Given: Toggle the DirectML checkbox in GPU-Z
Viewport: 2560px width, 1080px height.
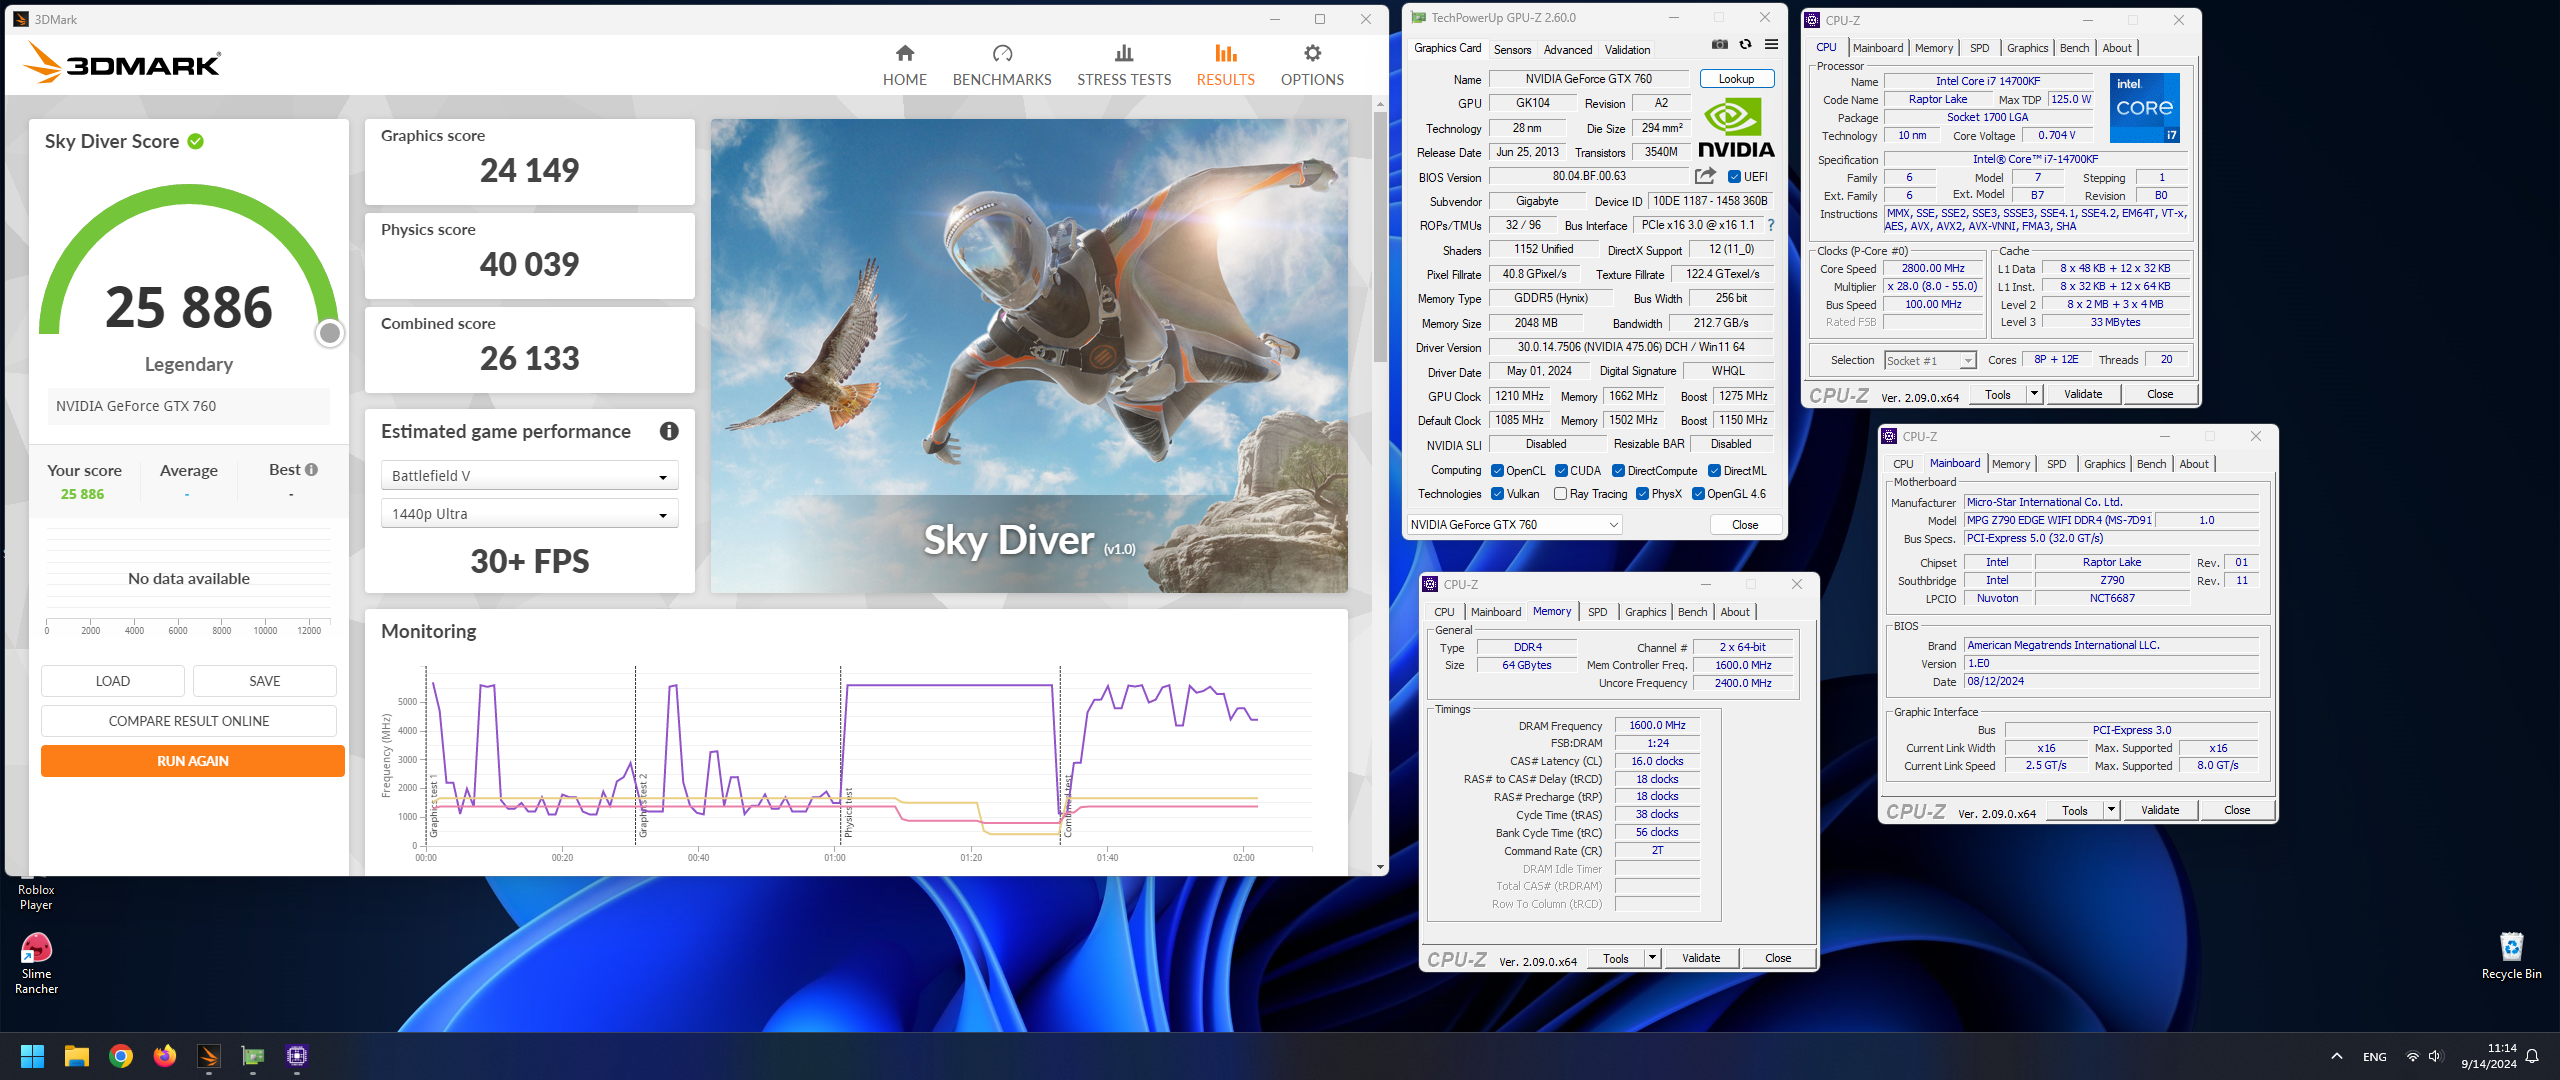Looking at the screenshot, I should [1714, 471].
